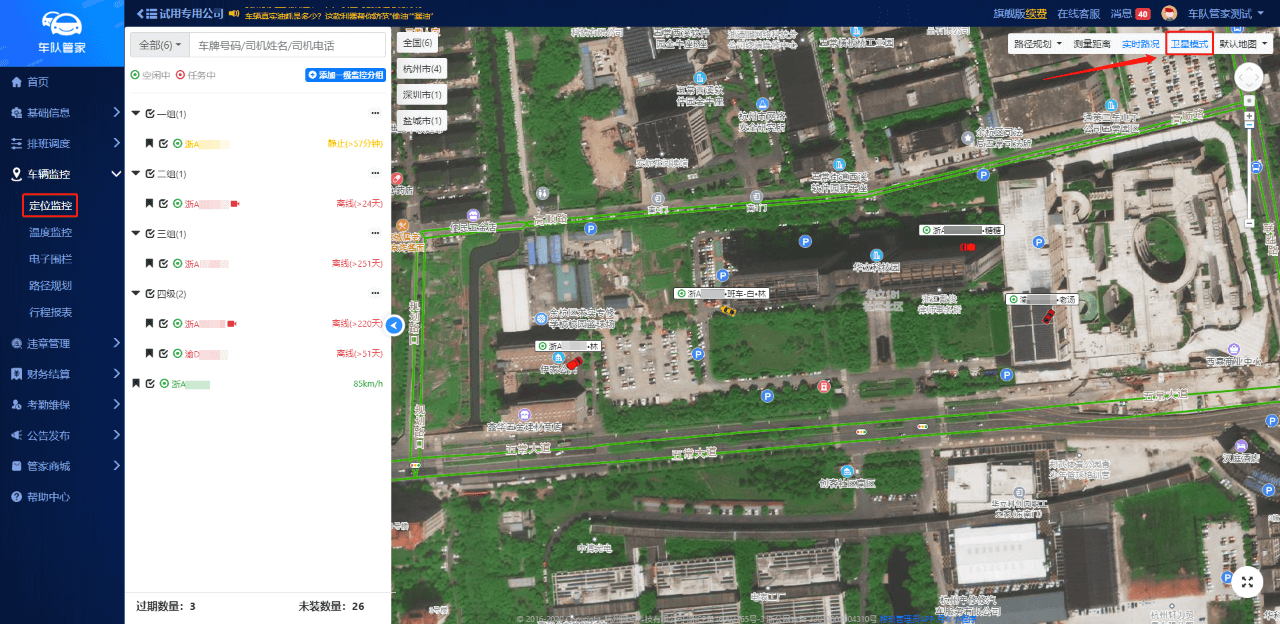Click the 消息 notification badge showing 40
Image resolution: width=1280 pixels, height=624 pixels.
pyautogui.click(x=1142, y=14)
